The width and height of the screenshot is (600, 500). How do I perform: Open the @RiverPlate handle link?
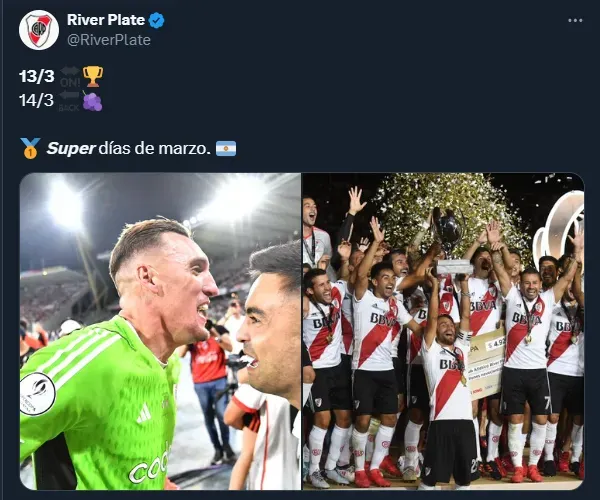pyautogui.click(x=109, y=40)
